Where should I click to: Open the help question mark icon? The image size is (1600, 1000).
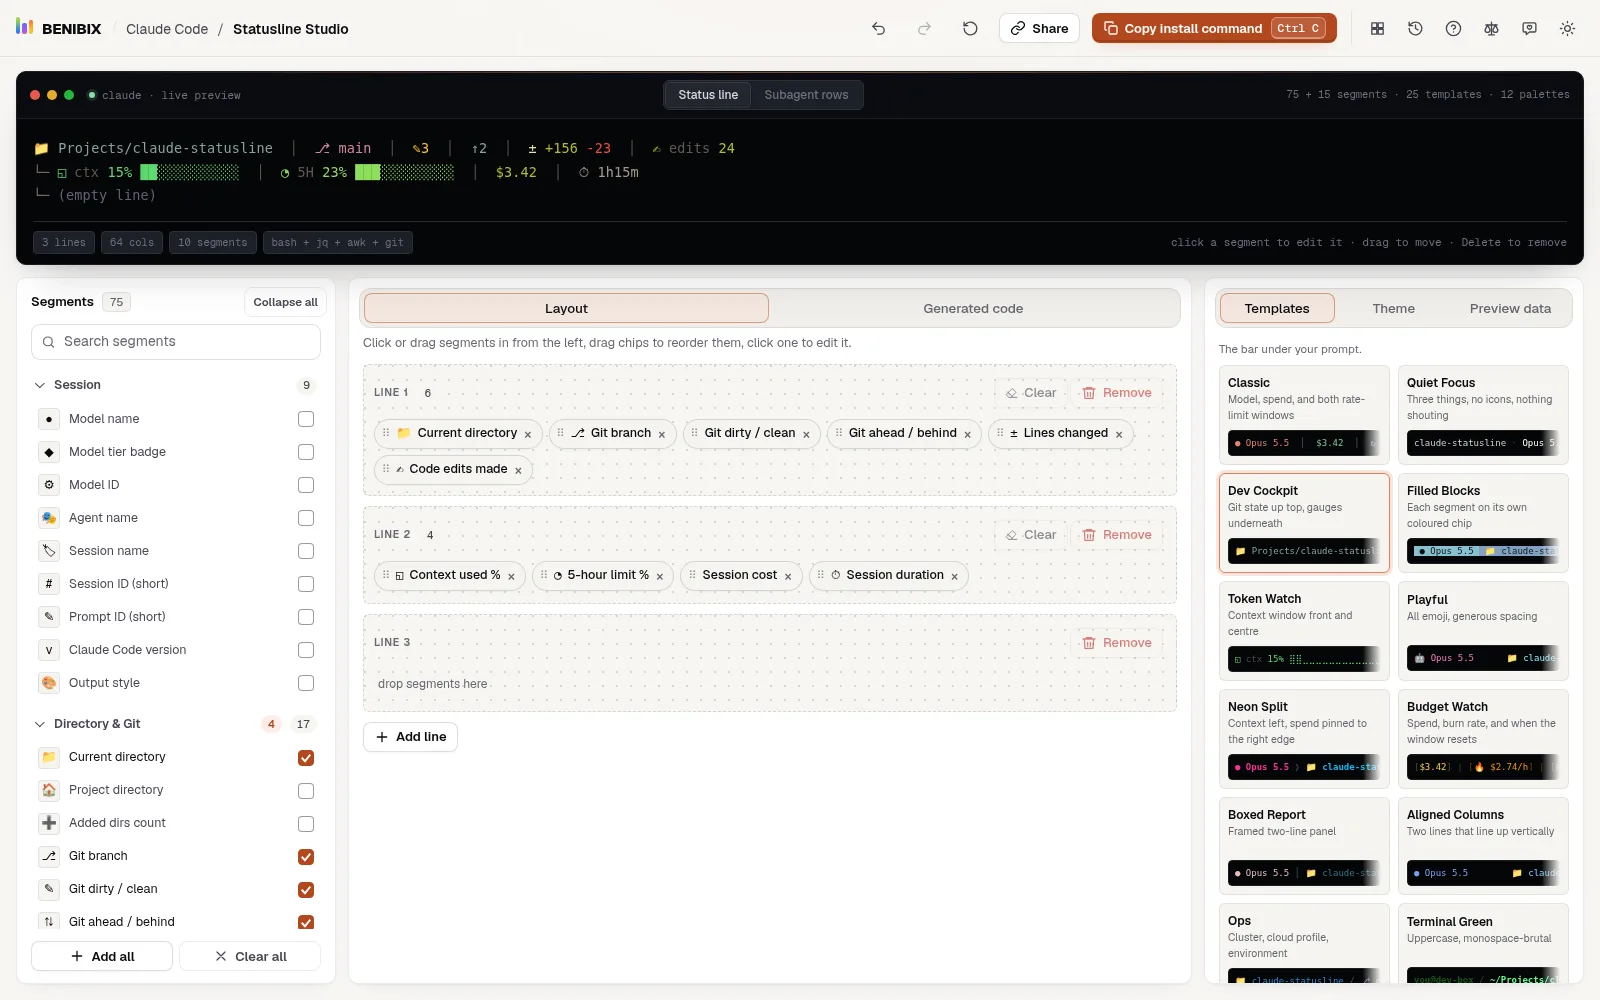tap(1453, 29)
